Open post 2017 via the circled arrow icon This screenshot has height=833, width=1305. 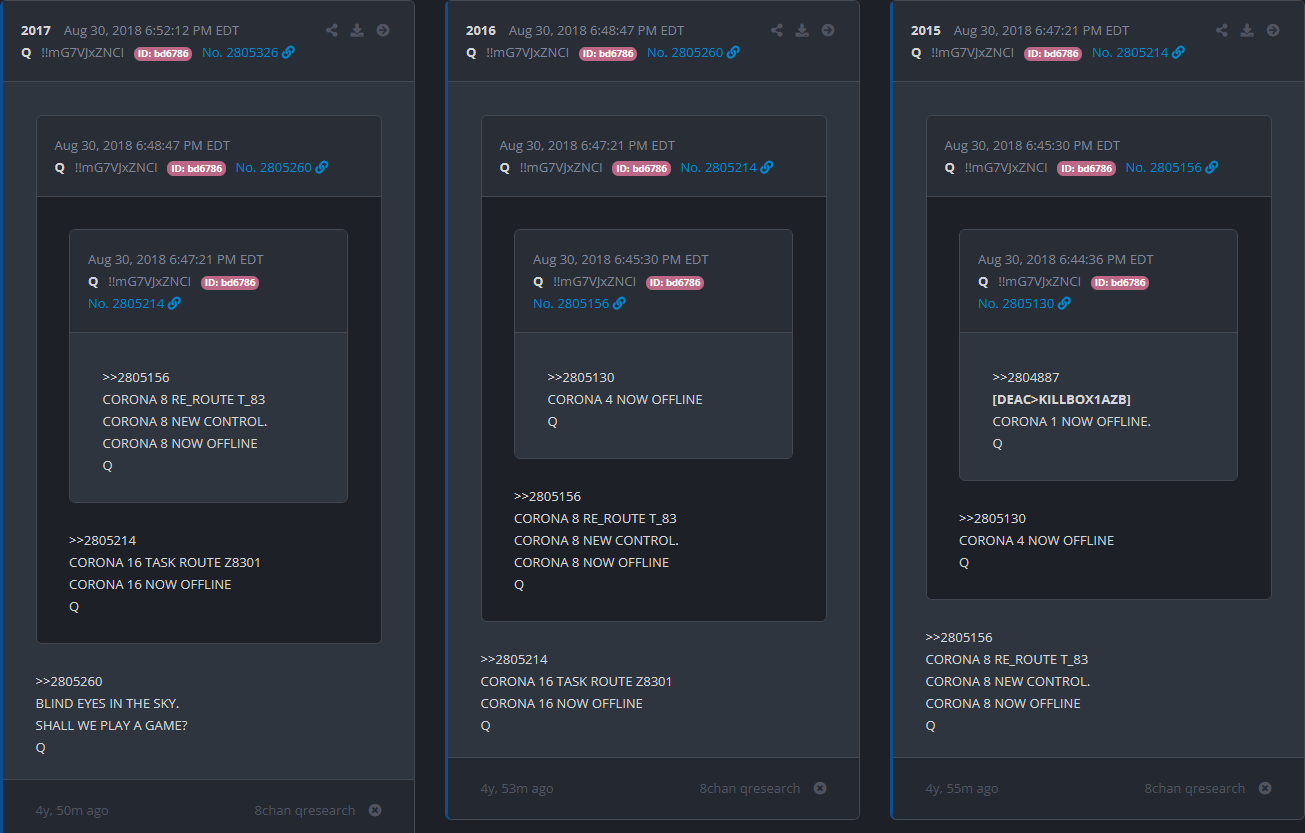pos(383,30)
